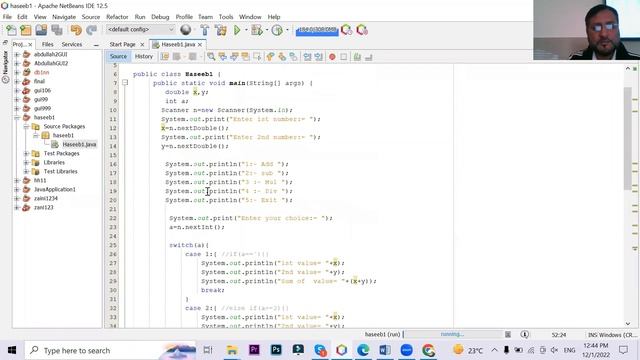
Task: Click the notifications icon in status bar
Action: [x=525, y=334]
